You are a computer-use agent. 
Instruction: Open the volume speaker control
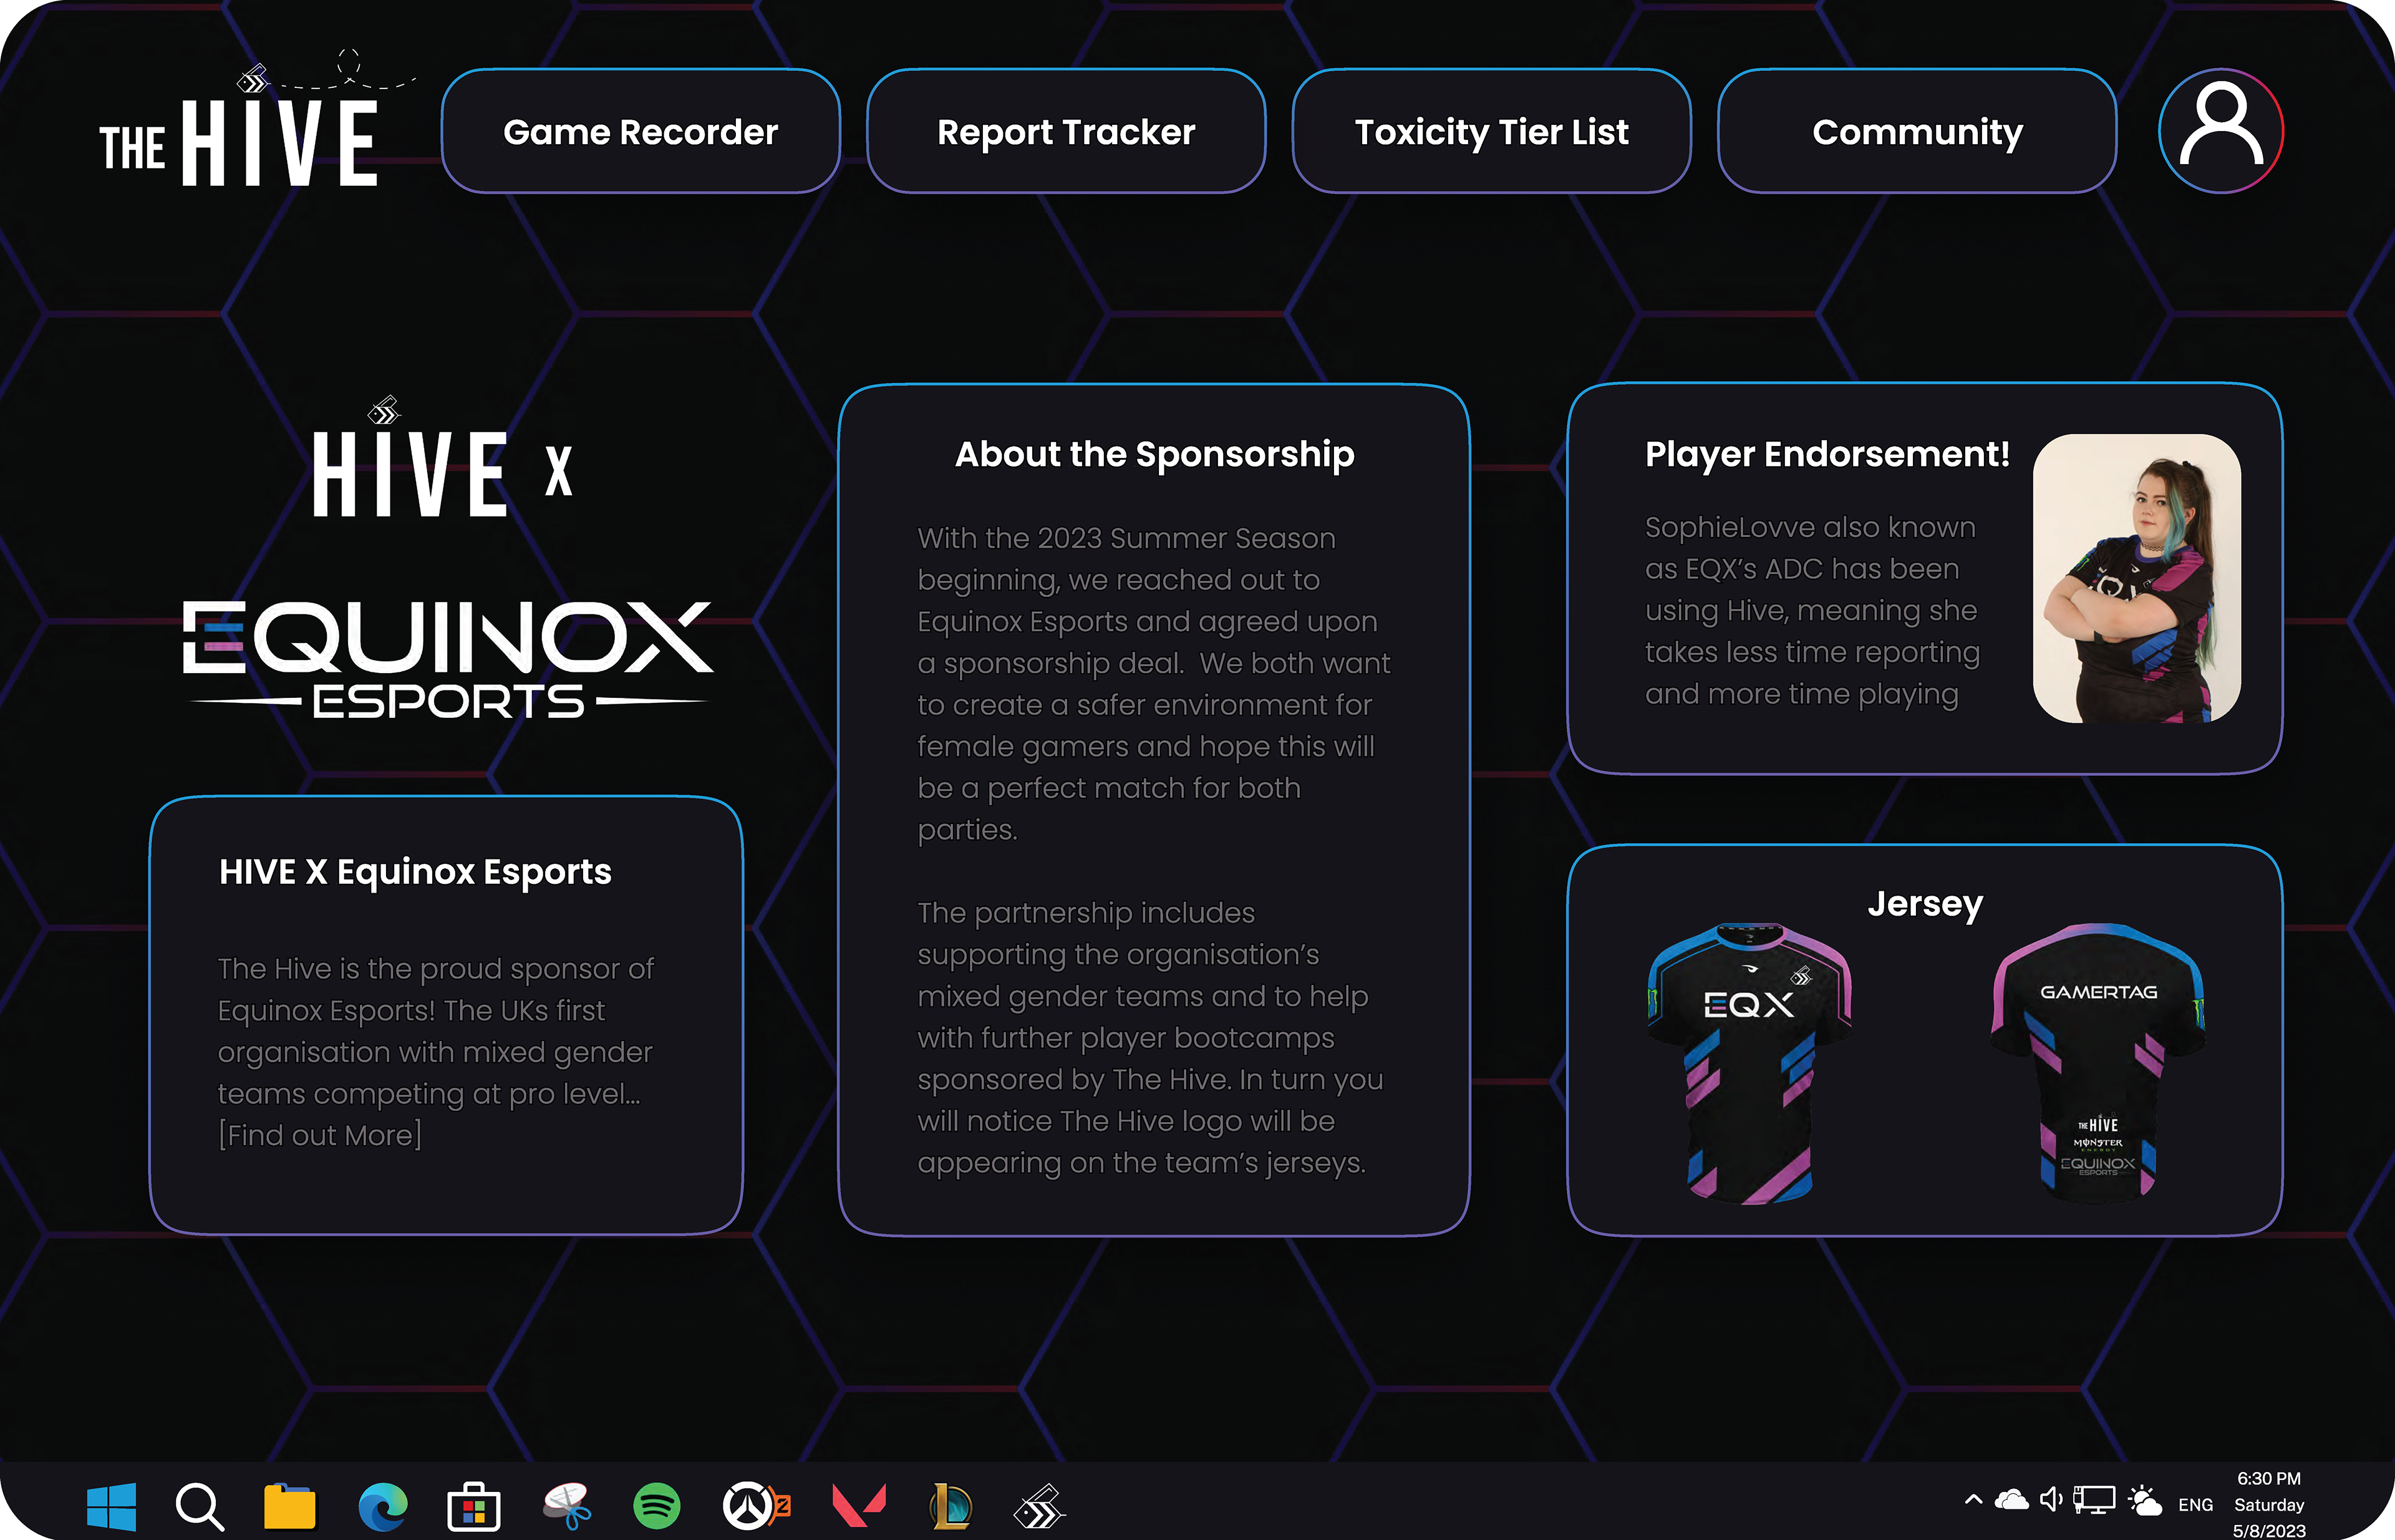[2051, 1499]
